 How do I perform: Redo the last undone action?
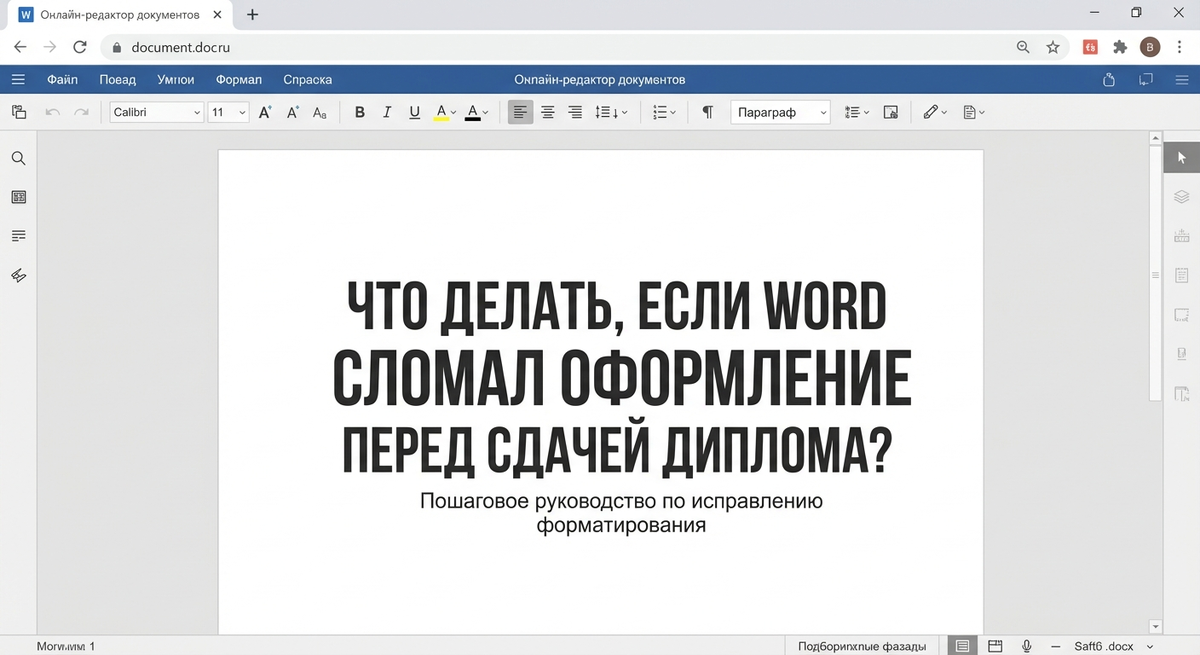[81, 113]
